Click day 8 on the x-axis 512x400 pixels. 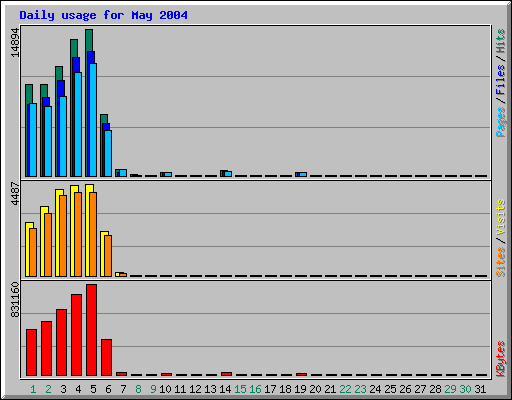pyautogui.click(x=138, y=389)
